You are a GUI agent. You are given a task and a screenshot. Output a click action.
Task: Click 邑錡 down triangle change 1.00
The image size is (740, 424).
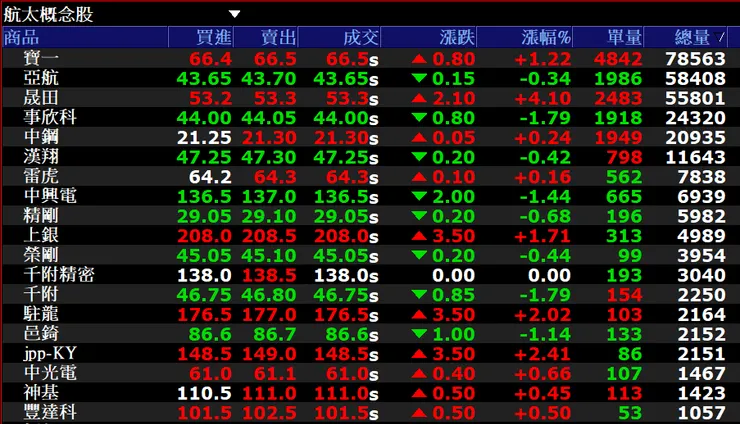pos(443,334)
